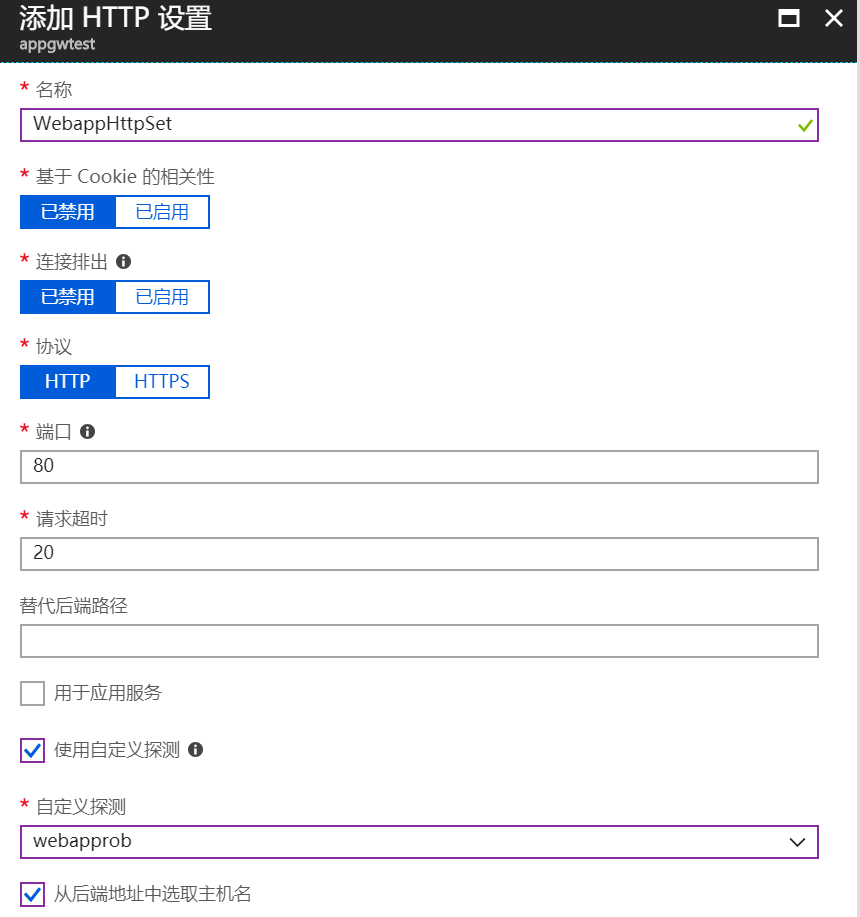Uncheck the 使用自定义探测 checkbox
This screenshot has width=860, height=917.
point(33,750)
